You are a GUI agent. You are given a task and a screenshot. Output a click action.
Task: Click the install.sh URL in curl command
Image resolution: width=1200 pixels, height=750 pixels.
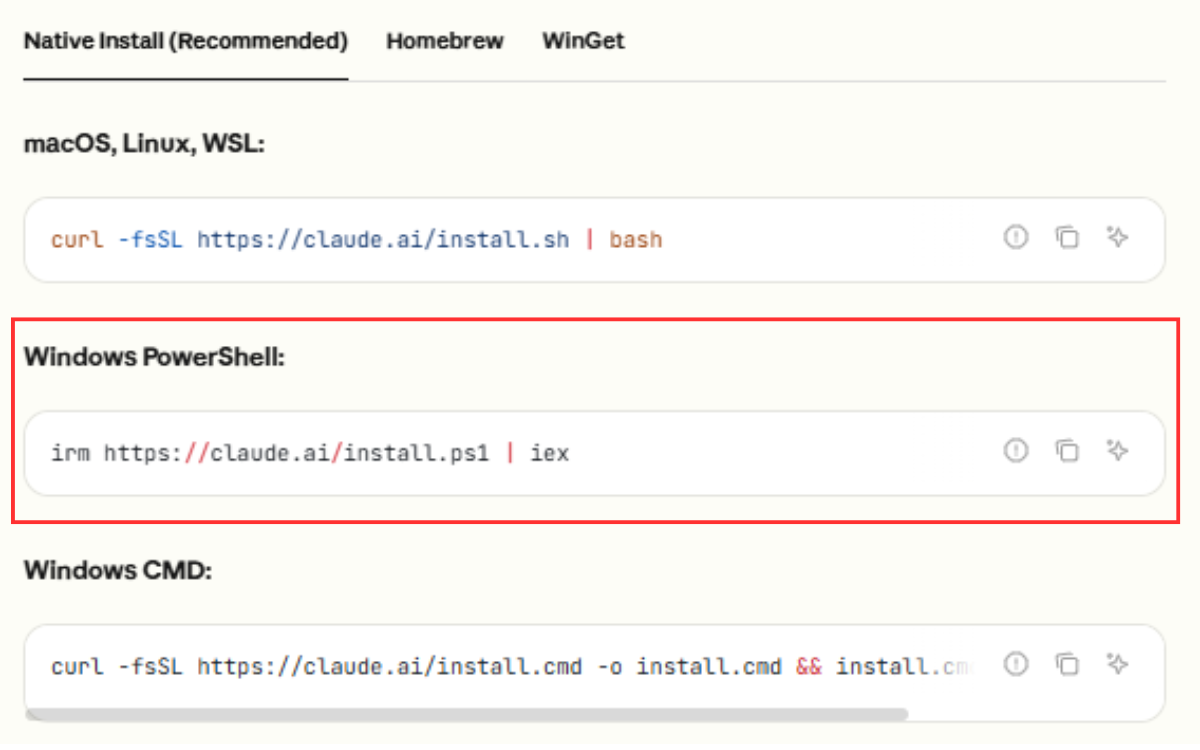click(383, 240)
